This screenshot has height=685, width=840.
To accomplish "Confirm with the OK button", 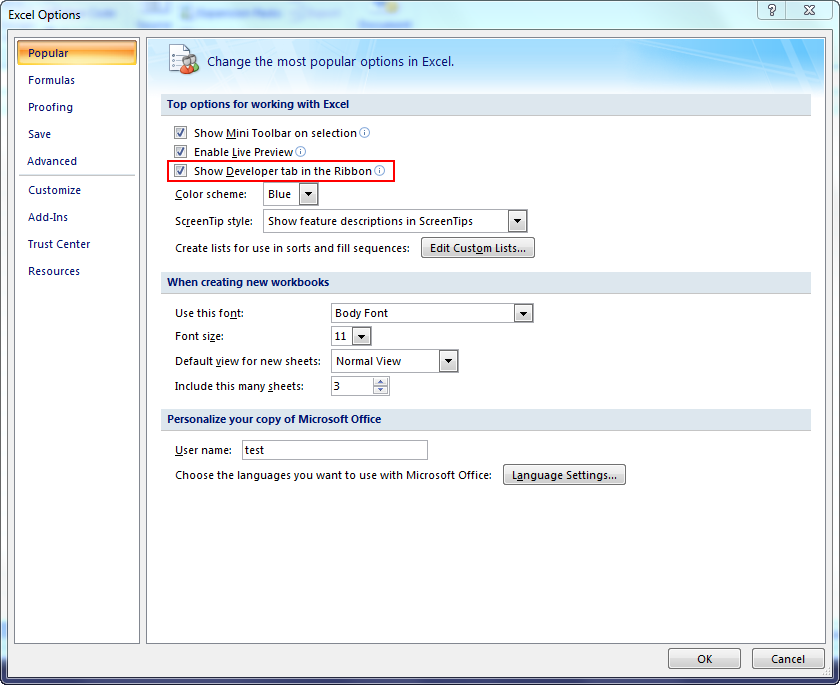I will pyautogui.click(x=704, y=659).
